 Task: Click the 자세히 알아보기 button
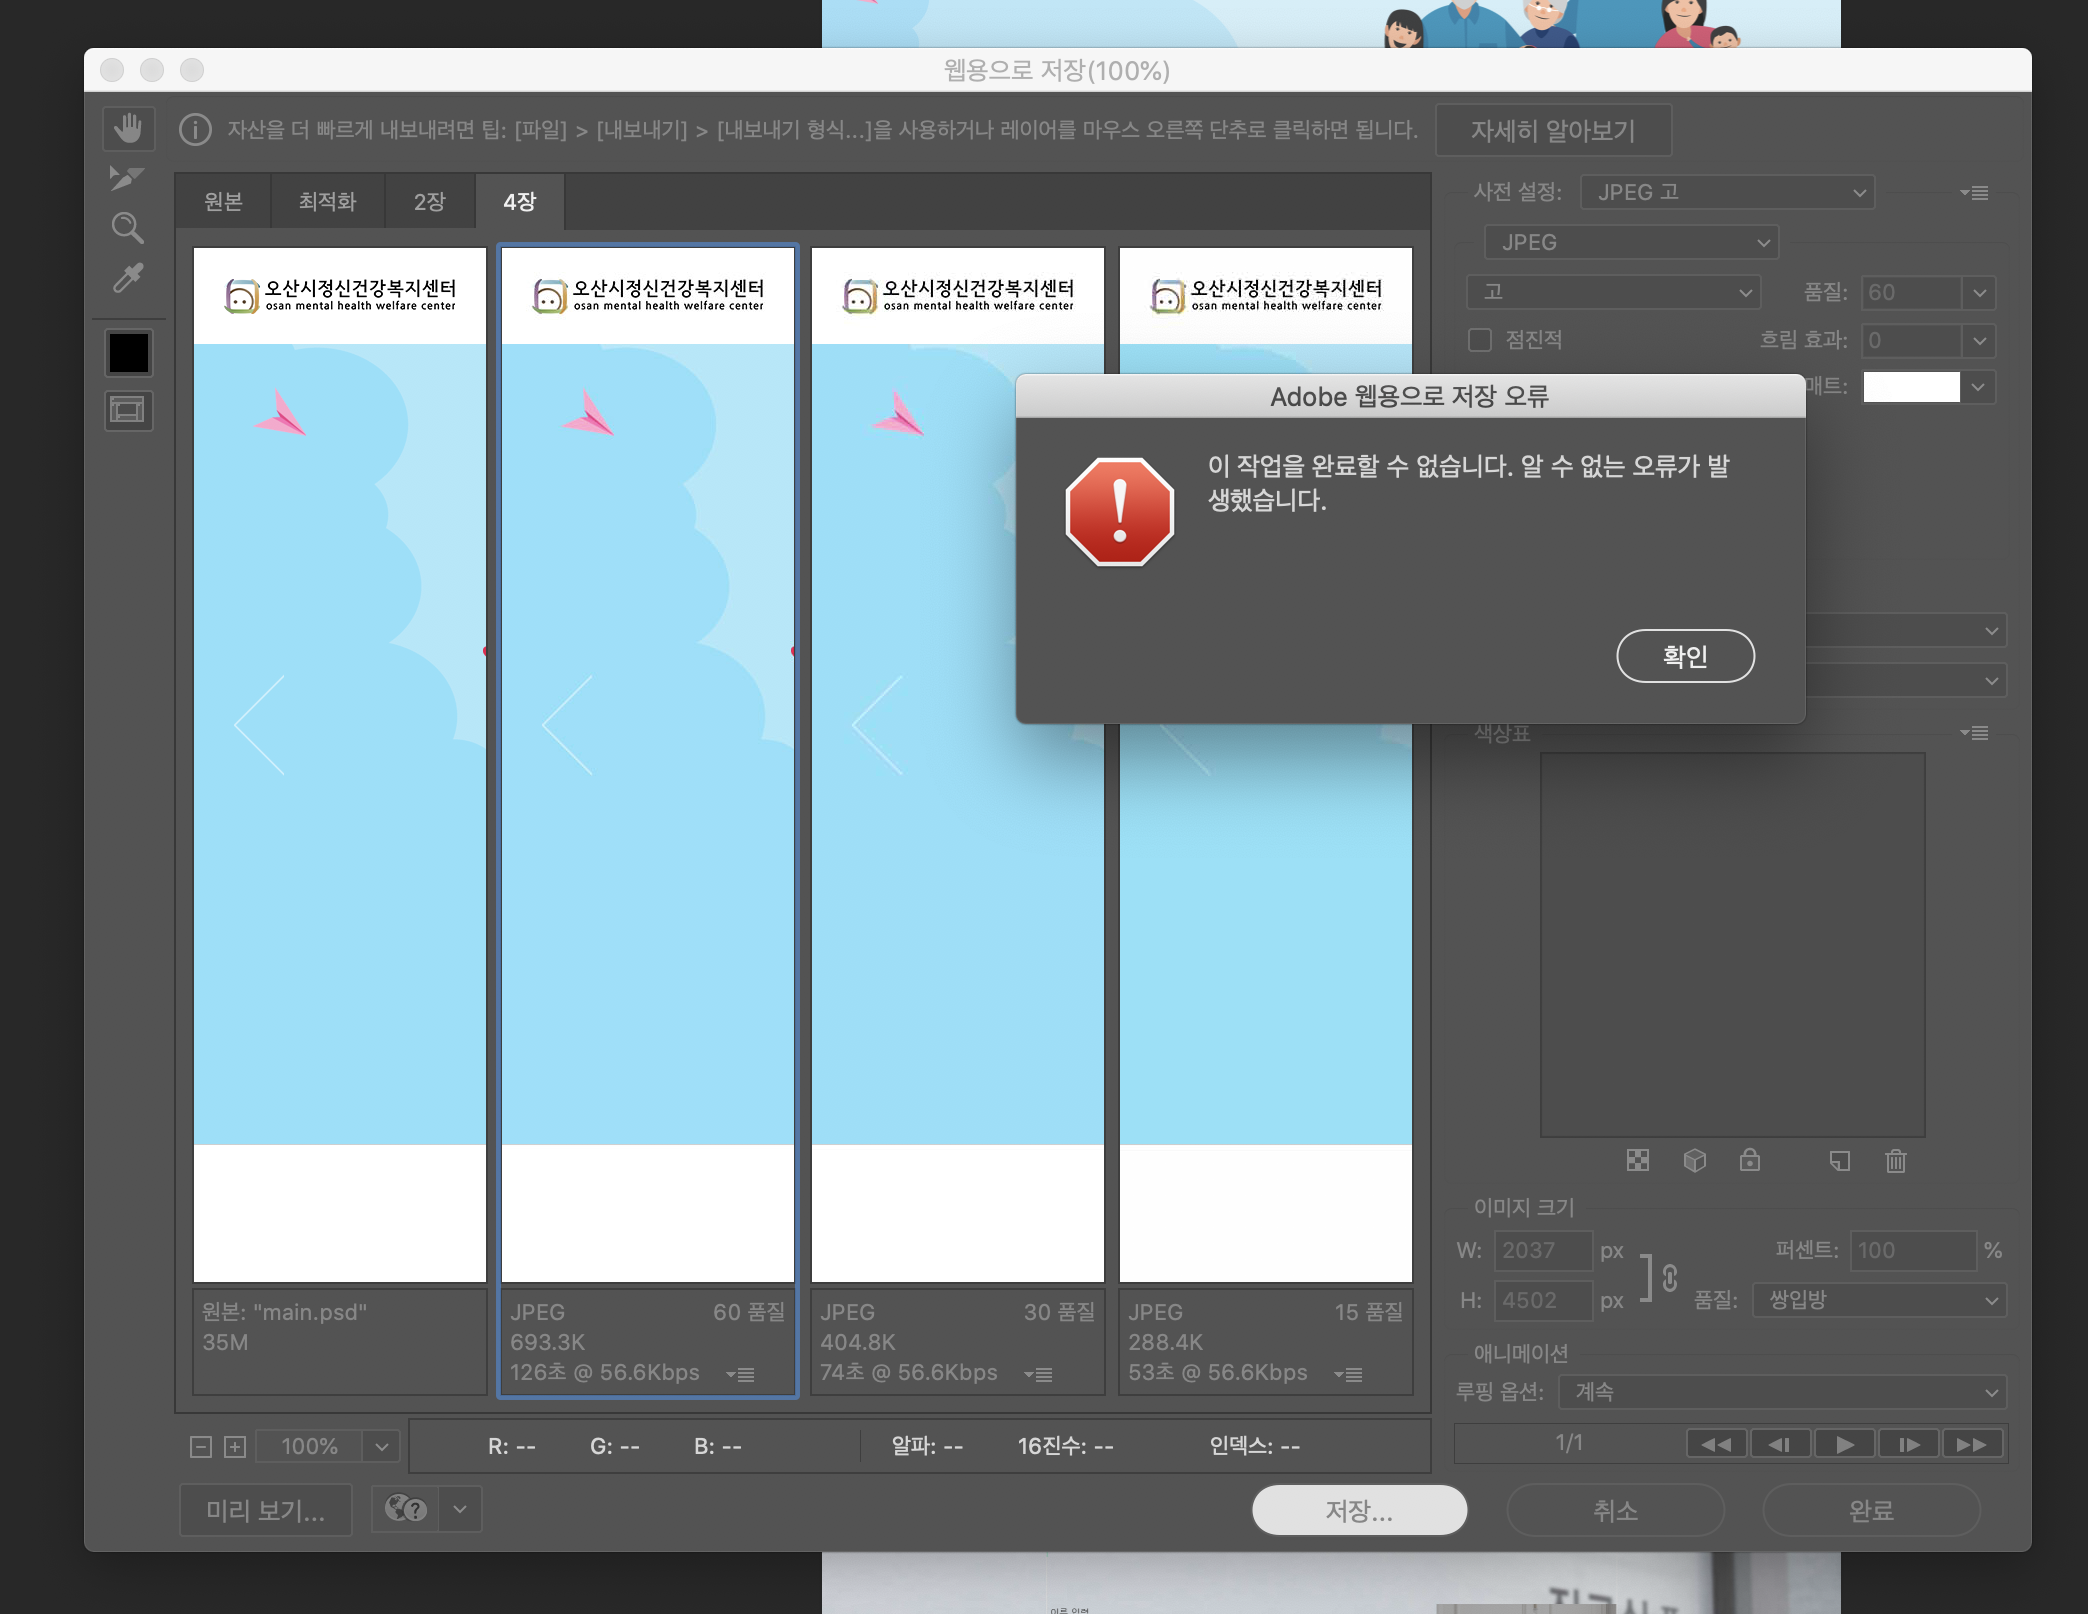(x=1552, y=131)
